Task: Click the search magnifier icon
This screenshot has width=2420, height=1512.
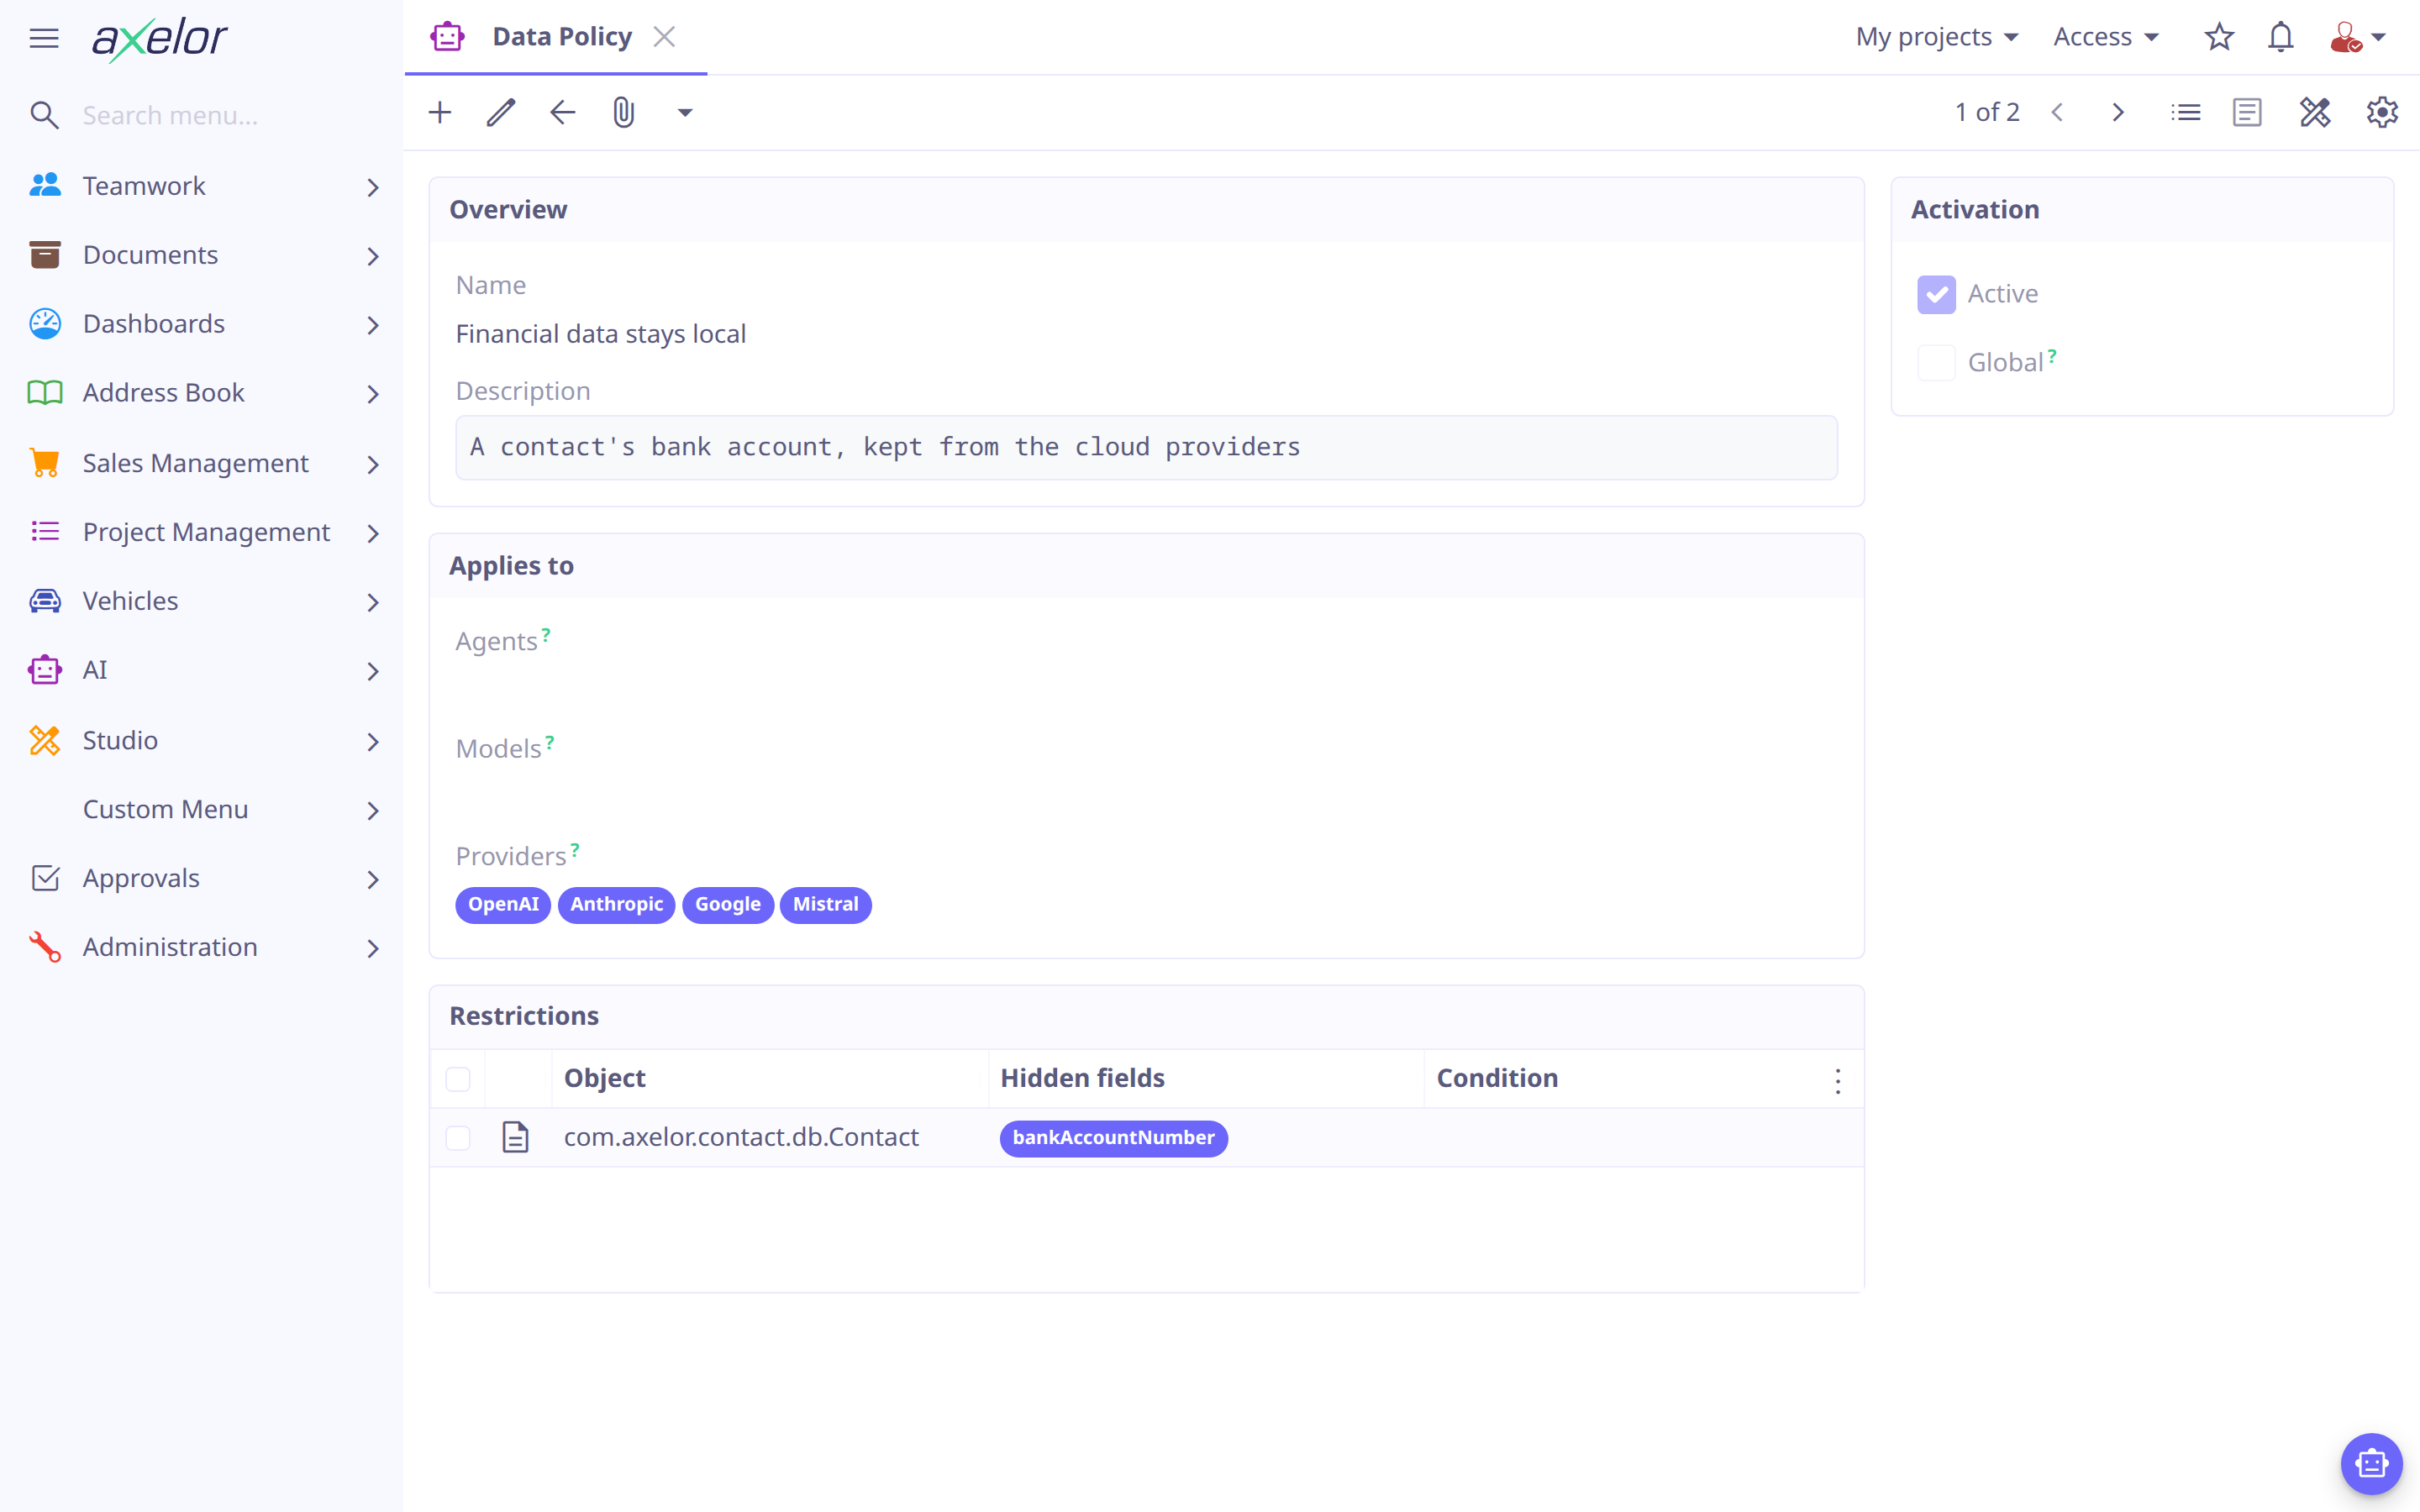Action: pos(44,115)
